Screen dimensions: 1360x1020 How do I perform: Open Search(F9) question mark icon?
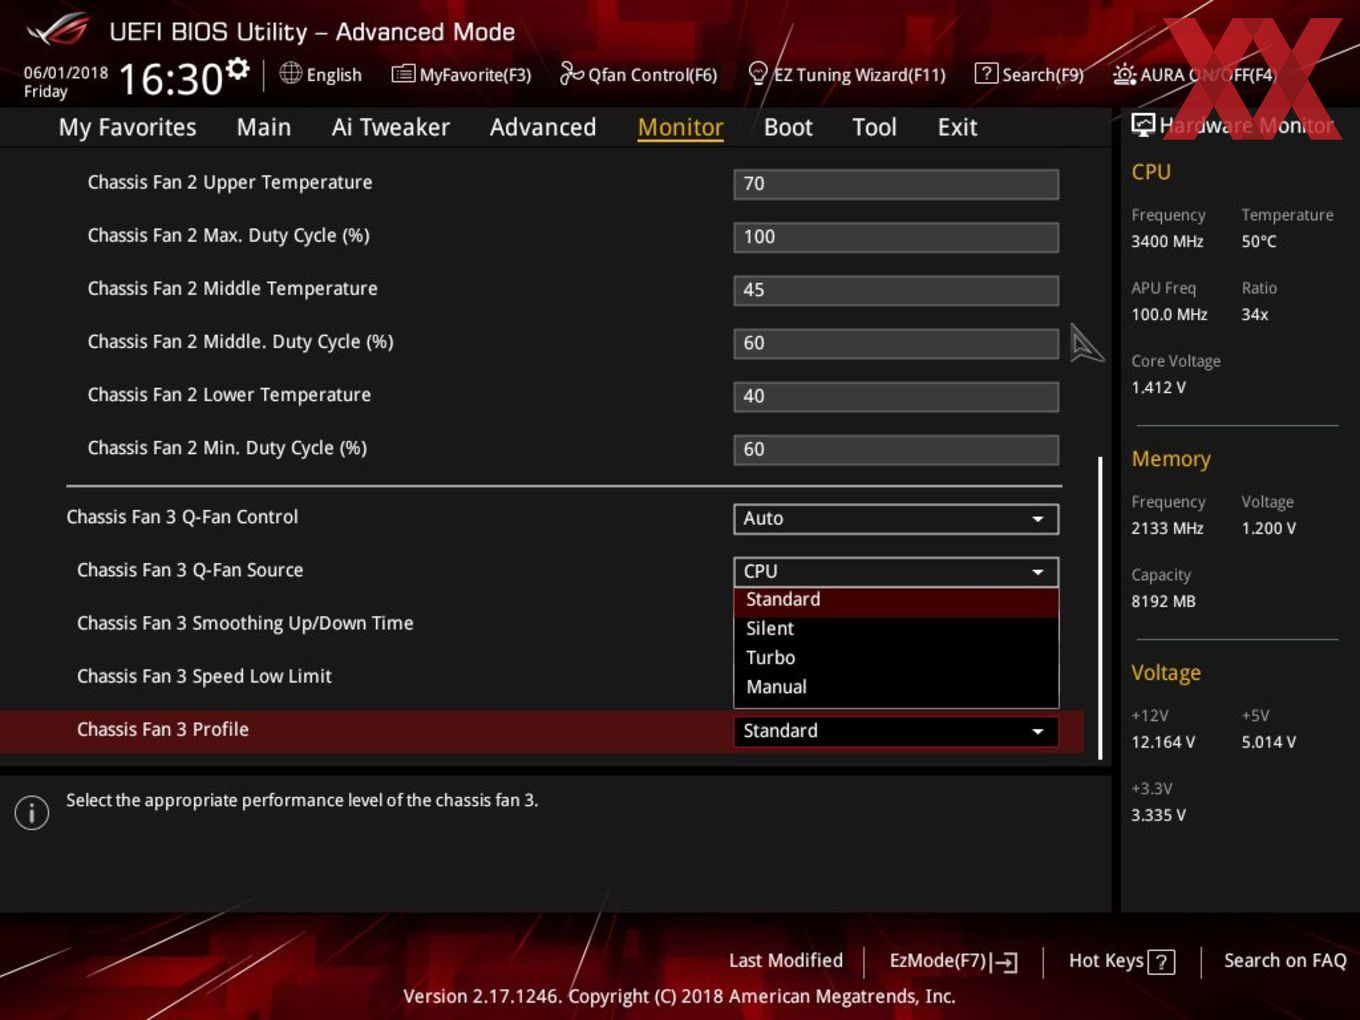pos(986,73)
